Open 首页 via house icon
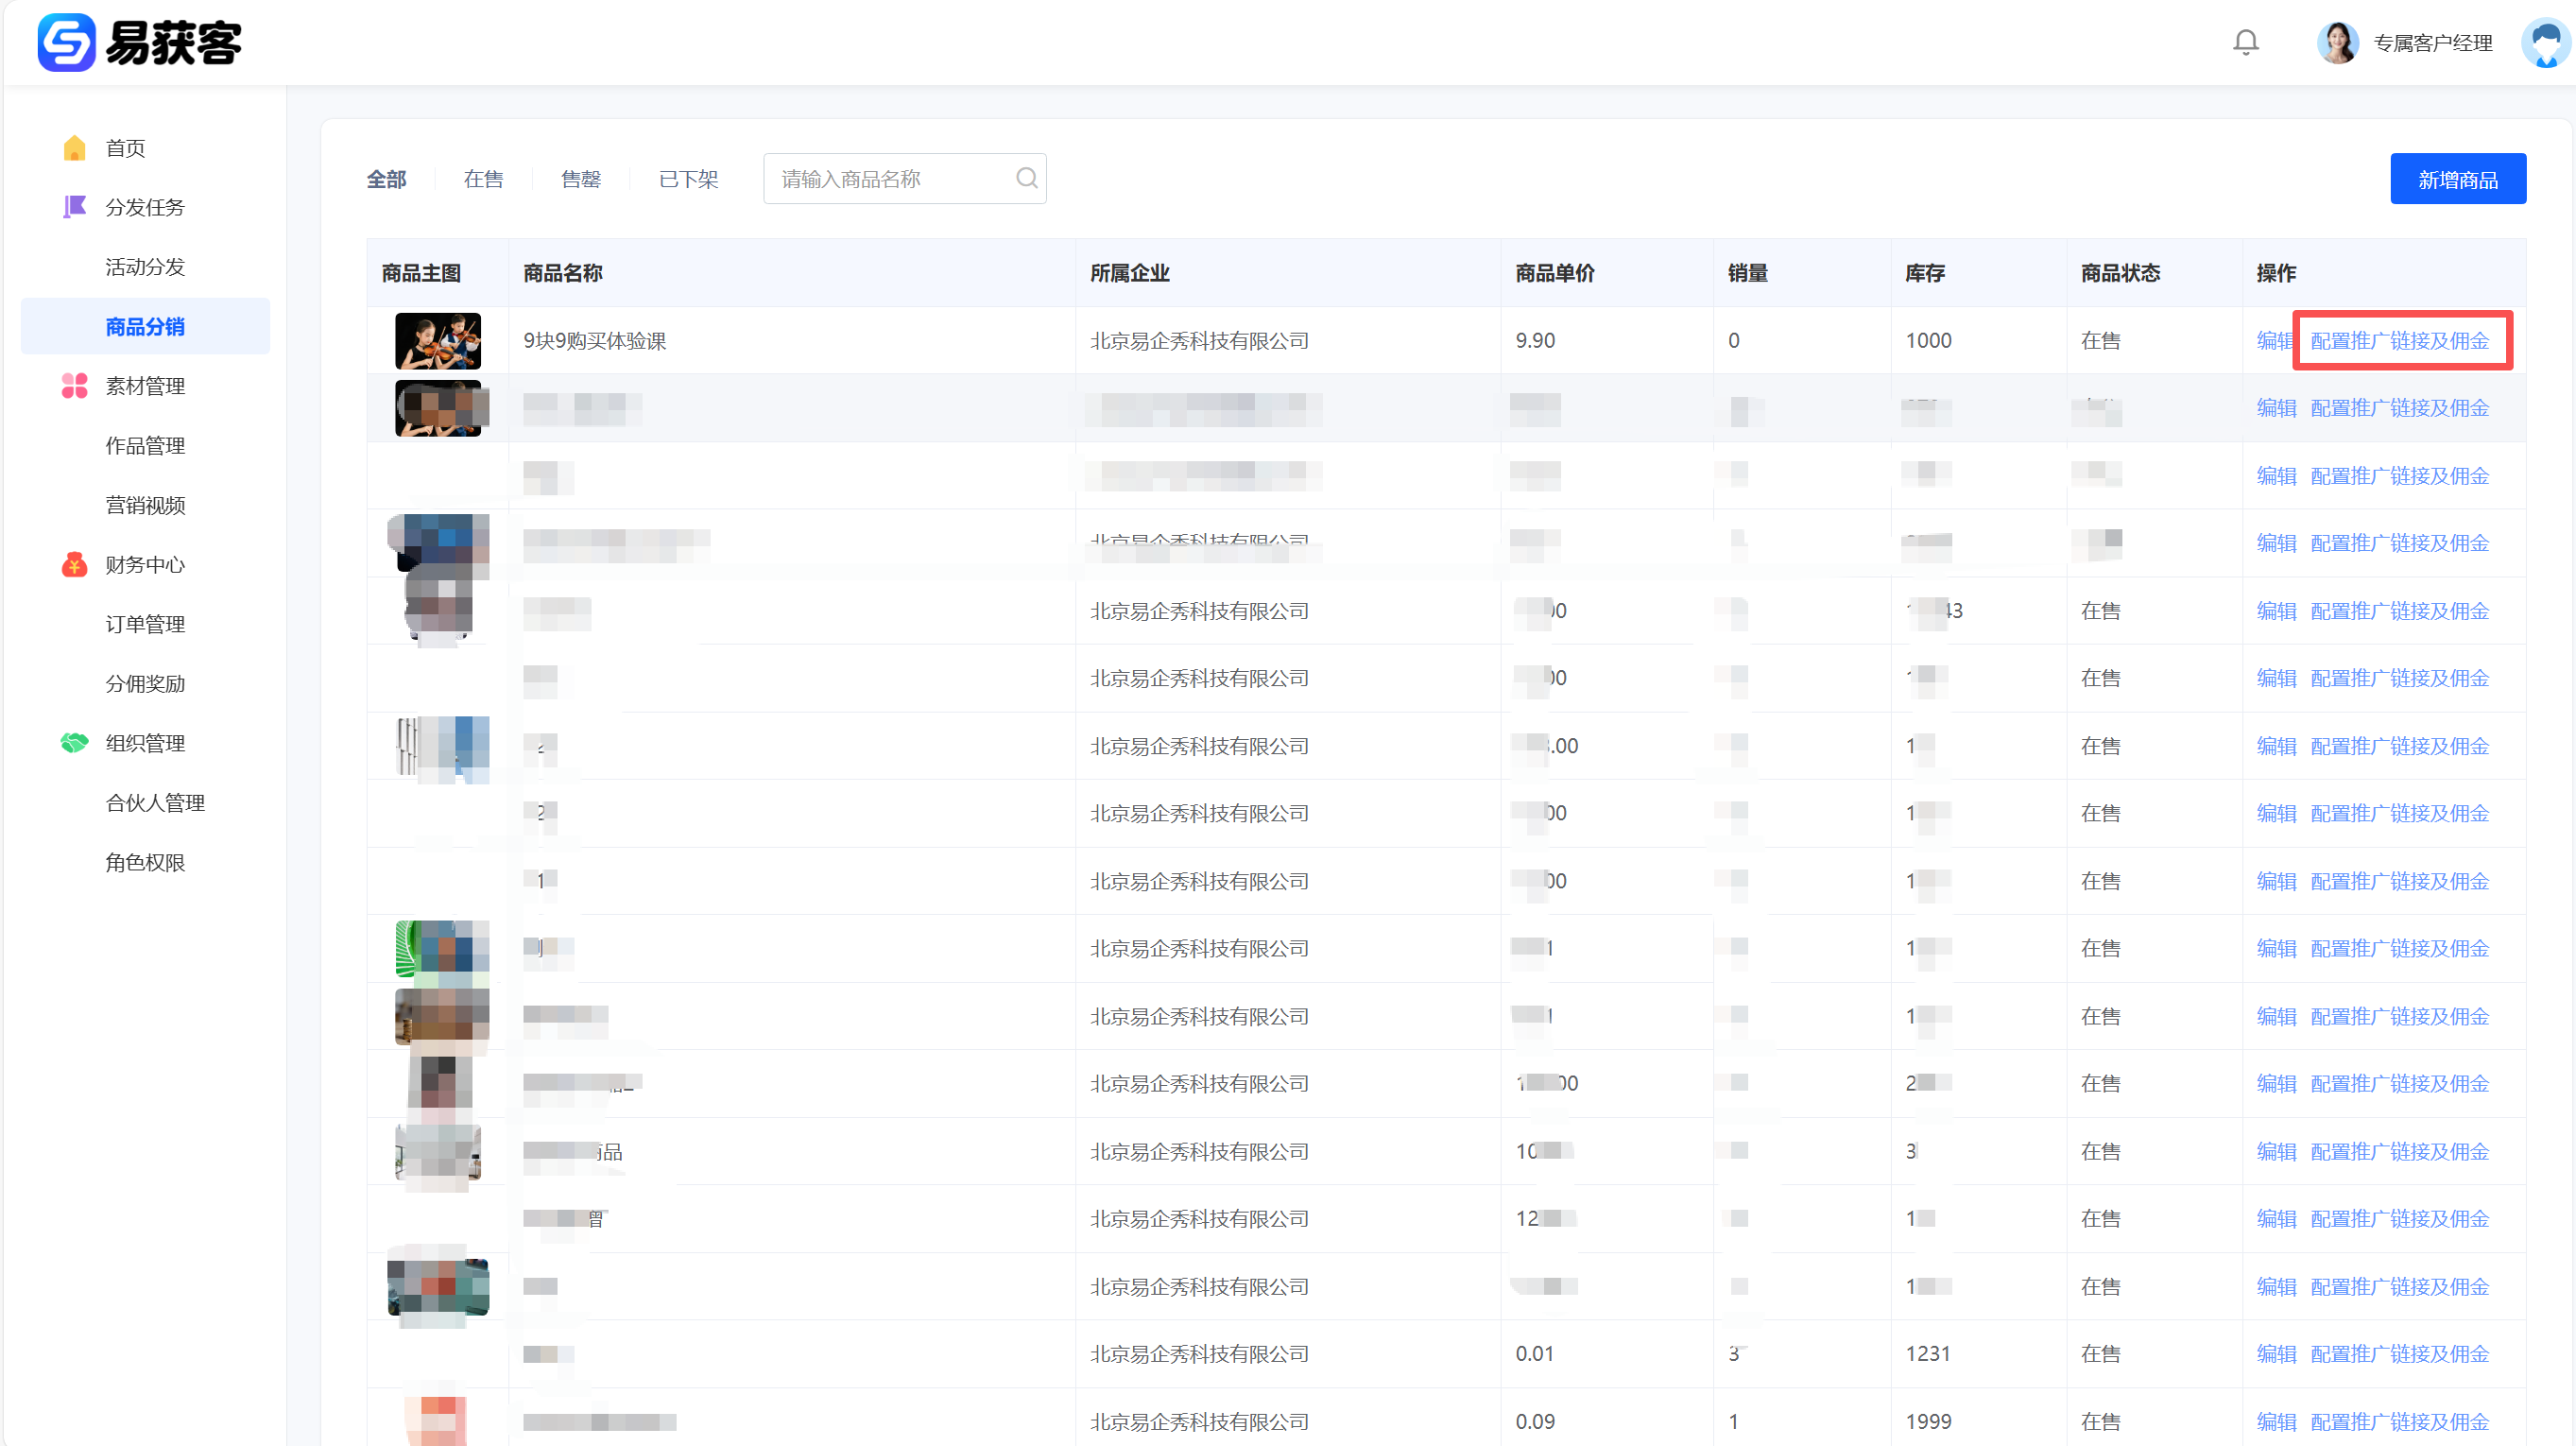The width and height of the screenshot is (2576, 1446). (74, 148)
